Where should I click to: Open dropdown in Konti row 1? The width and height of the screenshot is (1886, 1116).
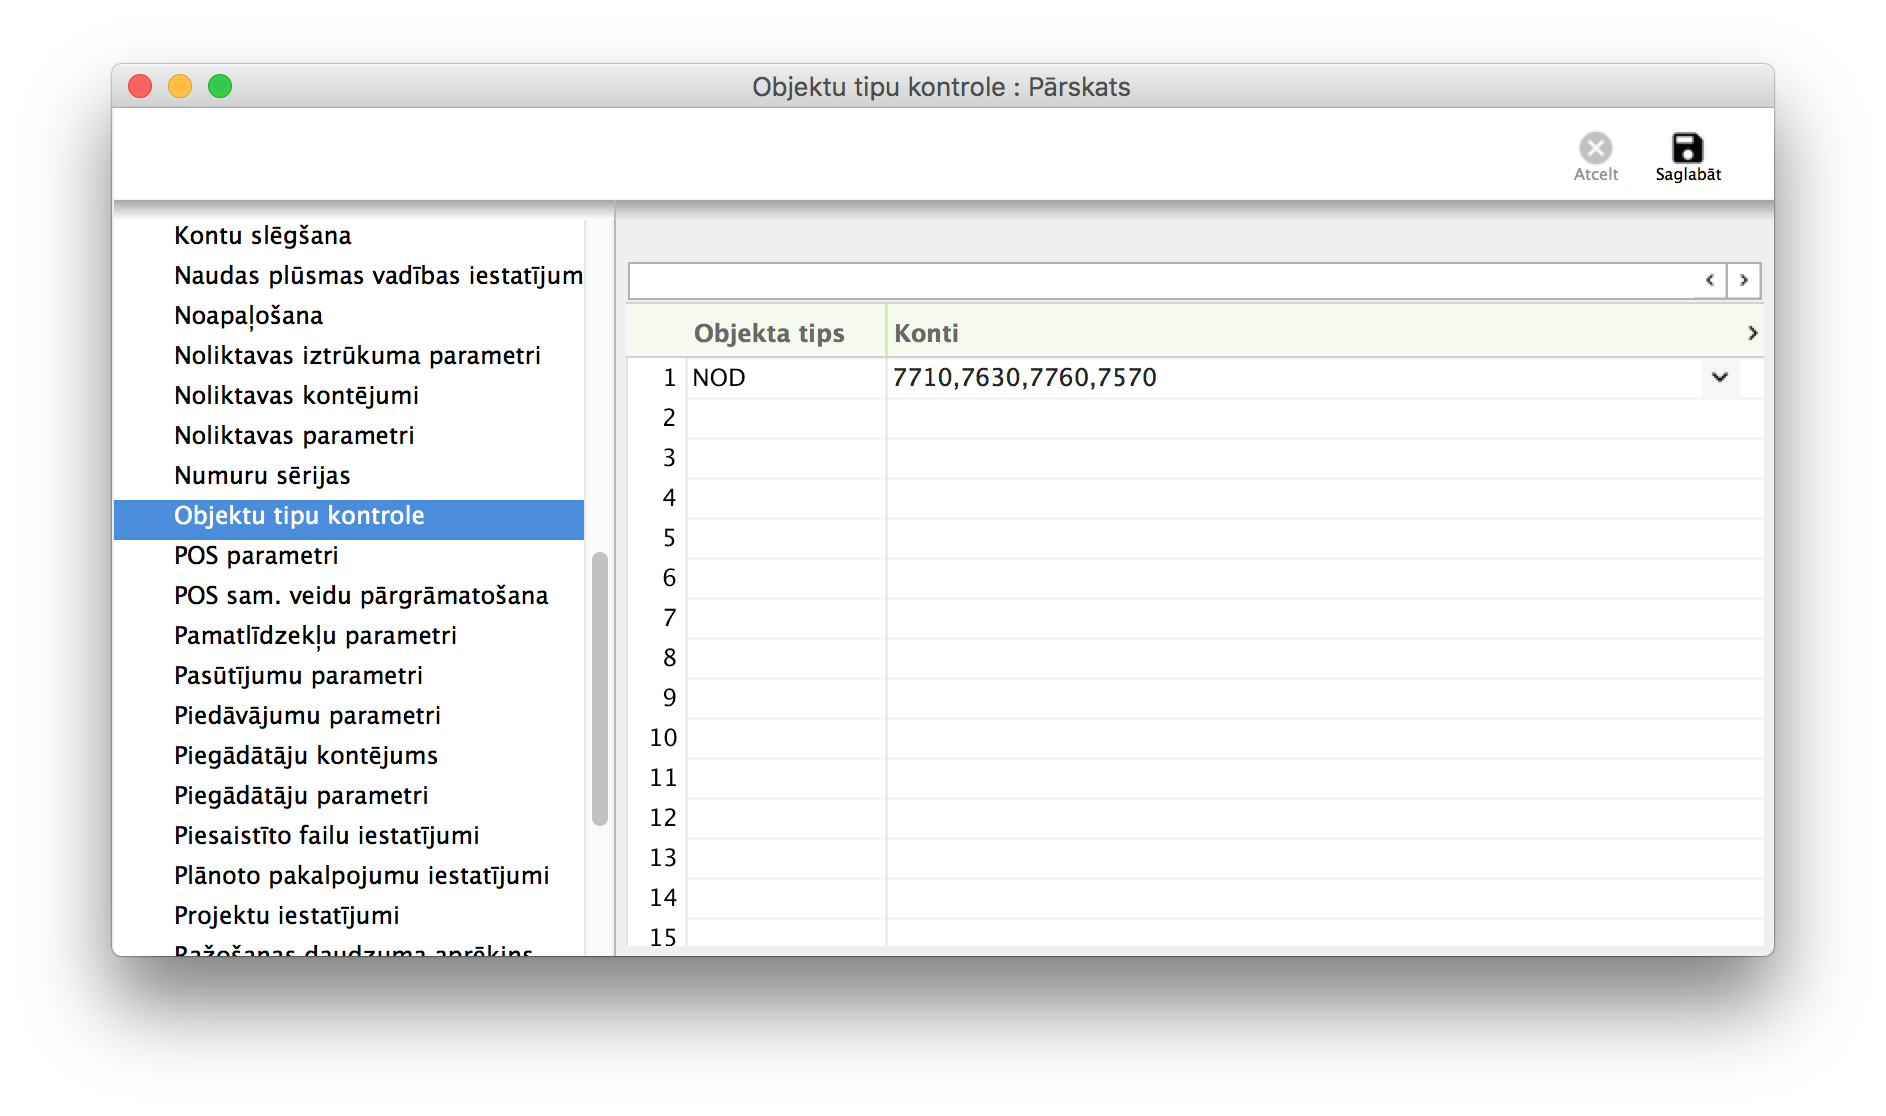[x=1720, y=377]
